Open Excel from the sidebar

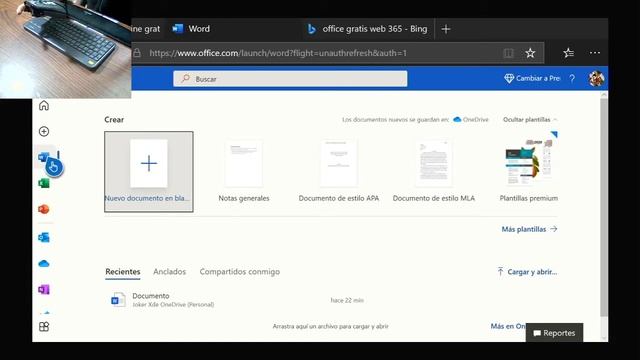[44, 183]
